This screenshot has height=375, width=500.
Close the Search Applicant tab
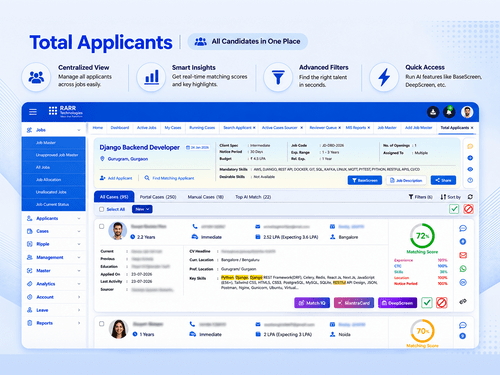click(254, 128)
